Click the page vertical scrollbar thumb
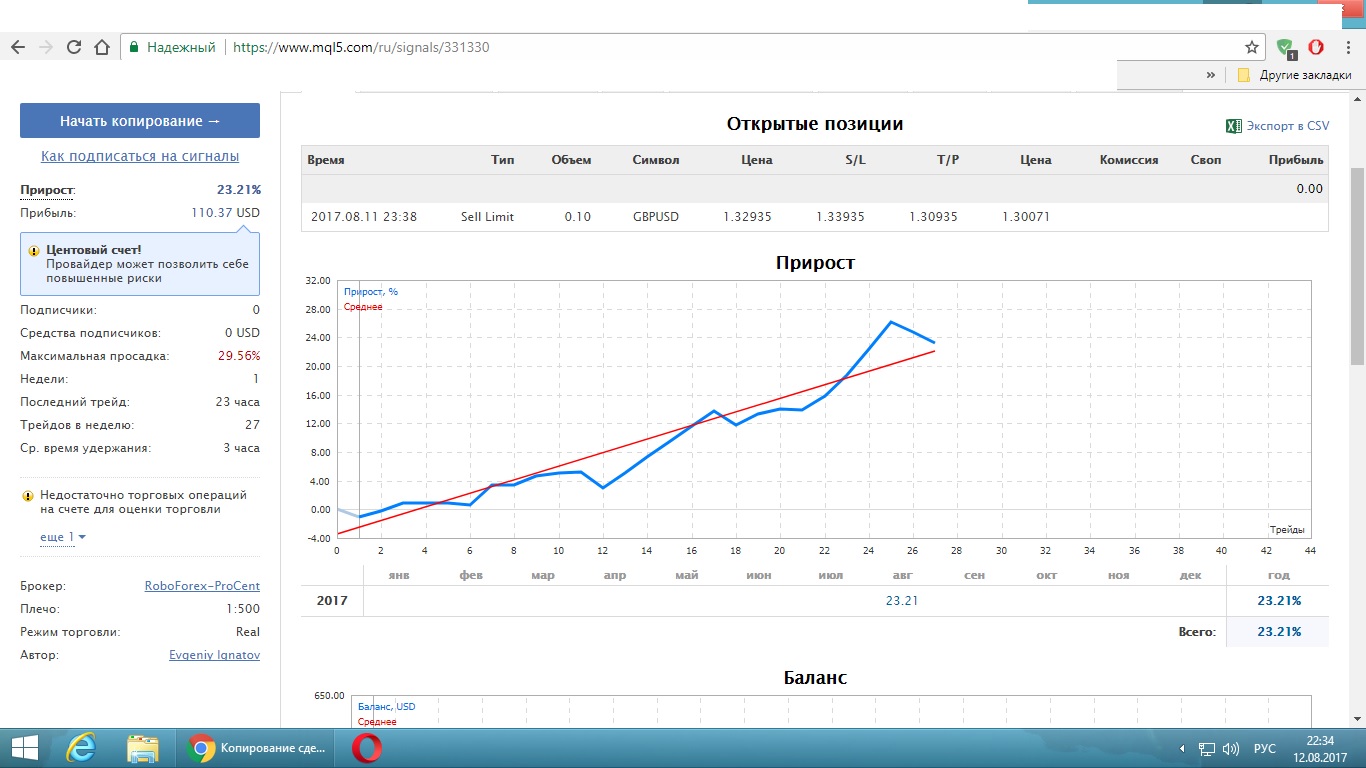This screenshot has width=1366, height=768. coord(1357,265)
